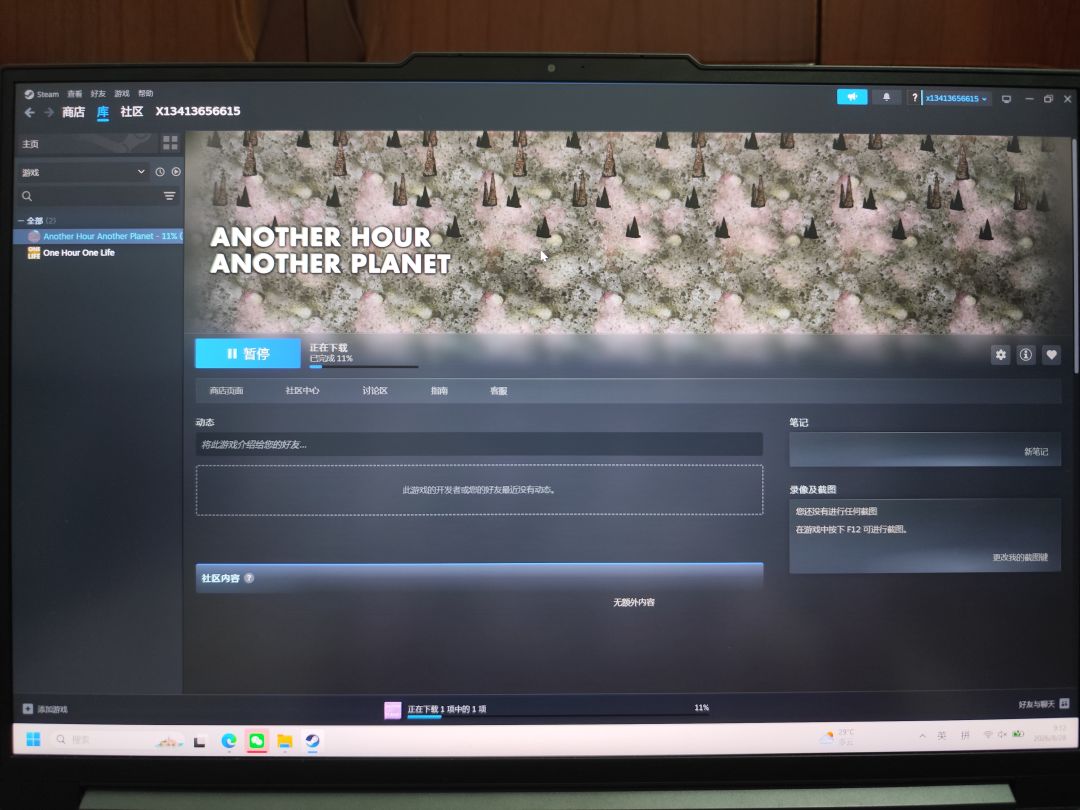
Task: Expand the x13413656615 account dropdown
Action: (956, 98)
